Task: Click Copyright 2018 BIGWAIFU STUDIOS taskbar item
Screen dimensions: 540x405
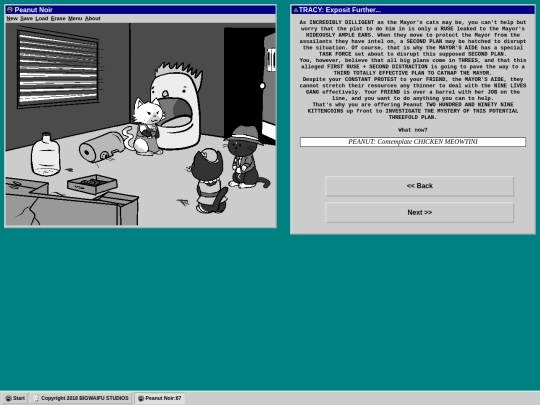Action: (82, 398)
